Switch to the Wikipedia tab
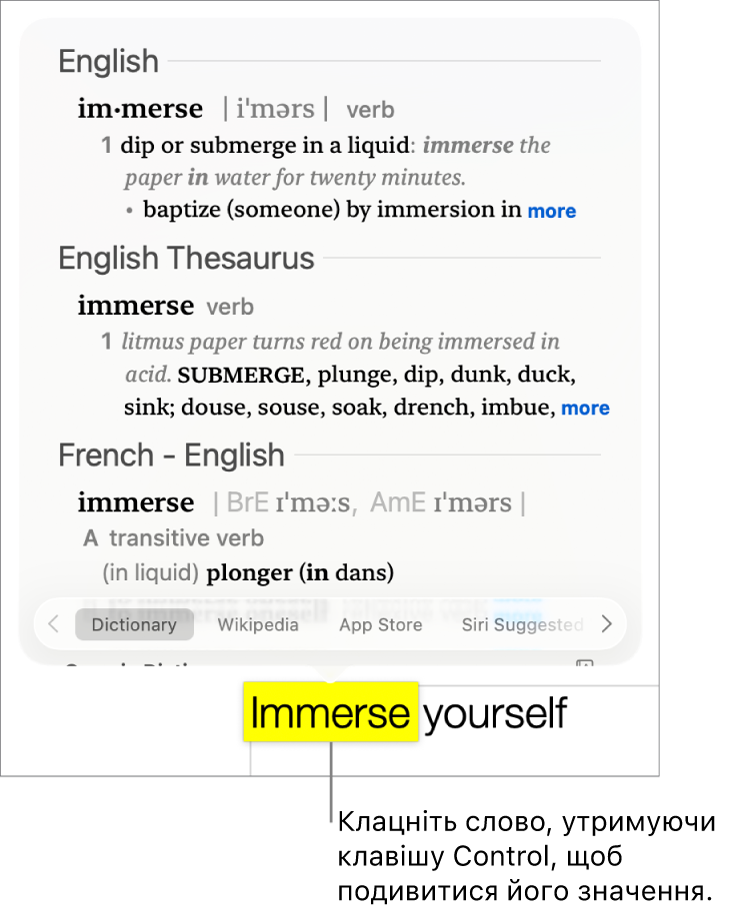732x918 pixels. pos(258,625)
